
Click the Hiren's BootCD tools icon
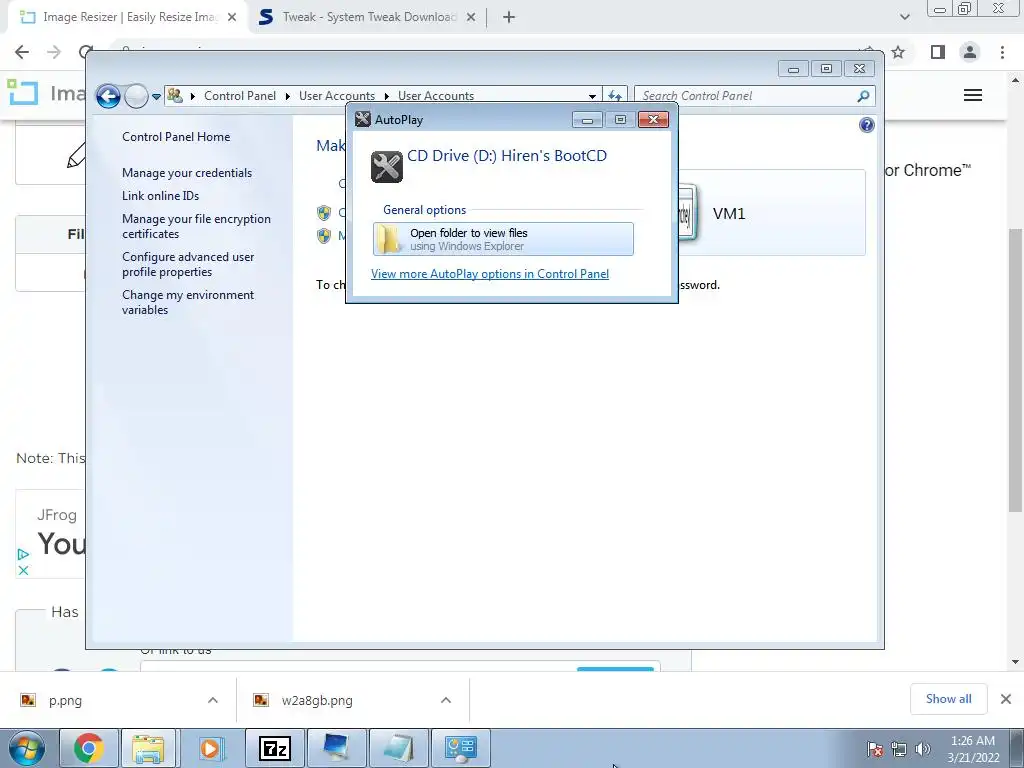pos(387,167)
